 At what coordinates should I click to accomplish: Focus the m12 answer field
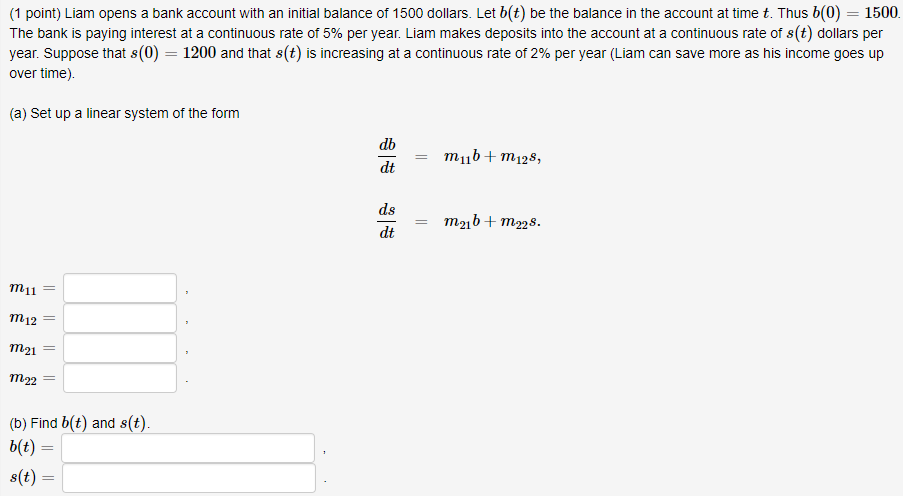tap(120, 318)
